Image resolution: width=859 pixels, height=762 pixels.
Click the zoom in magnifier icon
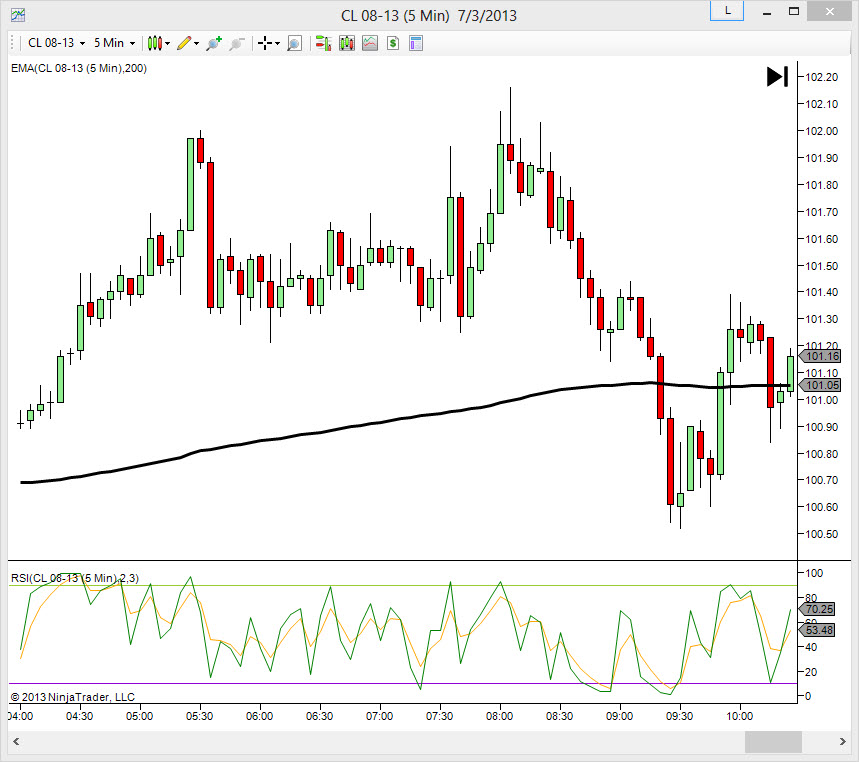pos(214,43)
